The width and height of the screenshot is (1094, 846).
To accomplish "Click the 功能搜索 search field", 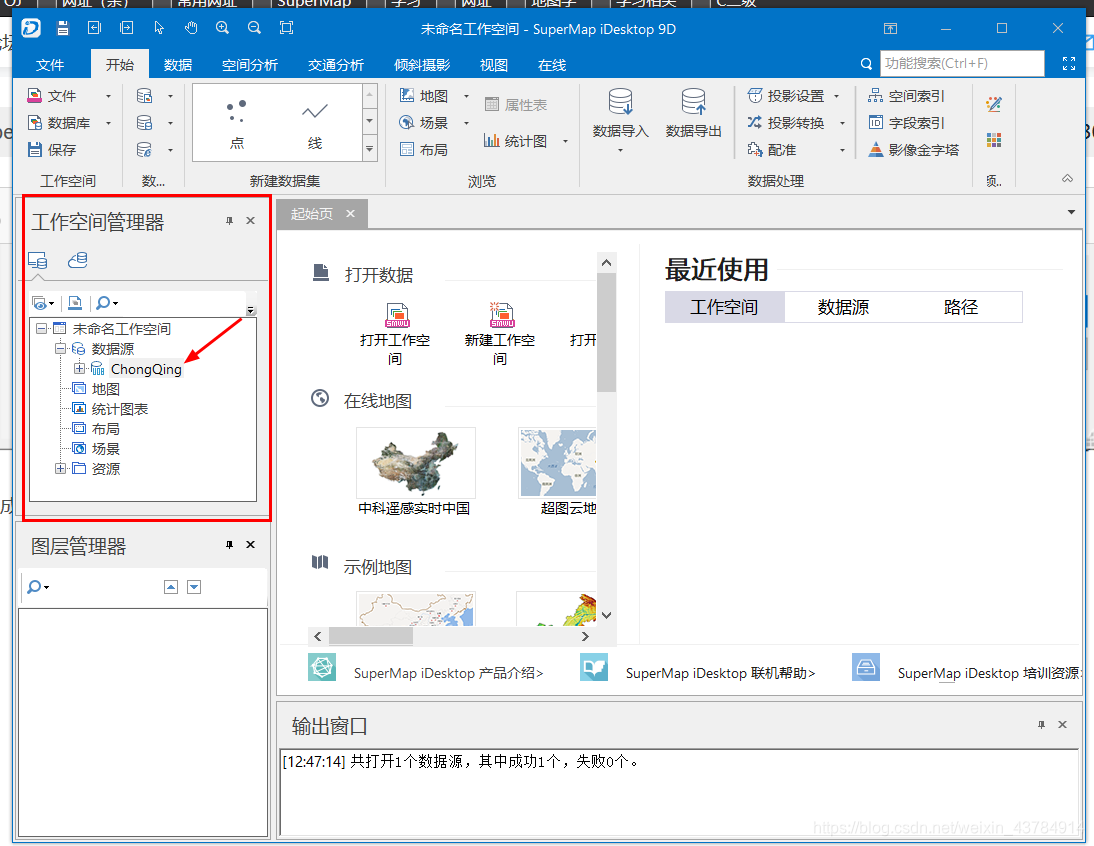I will (962, 63).
